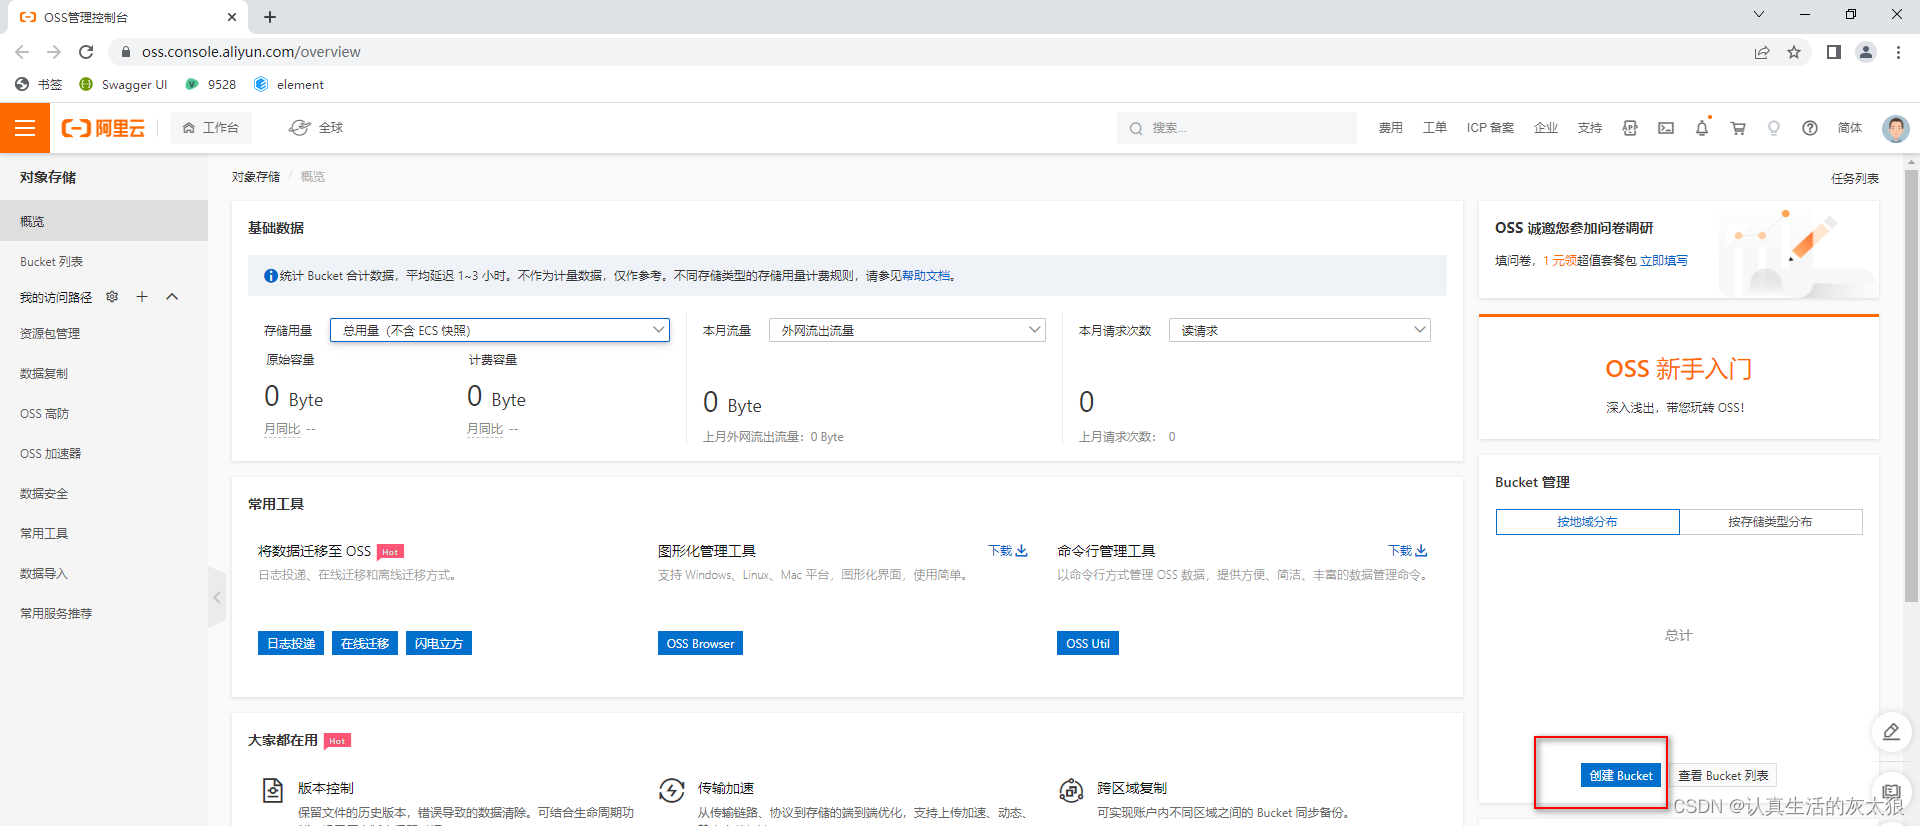Switch to 按存储类型分布 tab
Viewport: 1920px width, 826px height.
tap(1770, 522)
